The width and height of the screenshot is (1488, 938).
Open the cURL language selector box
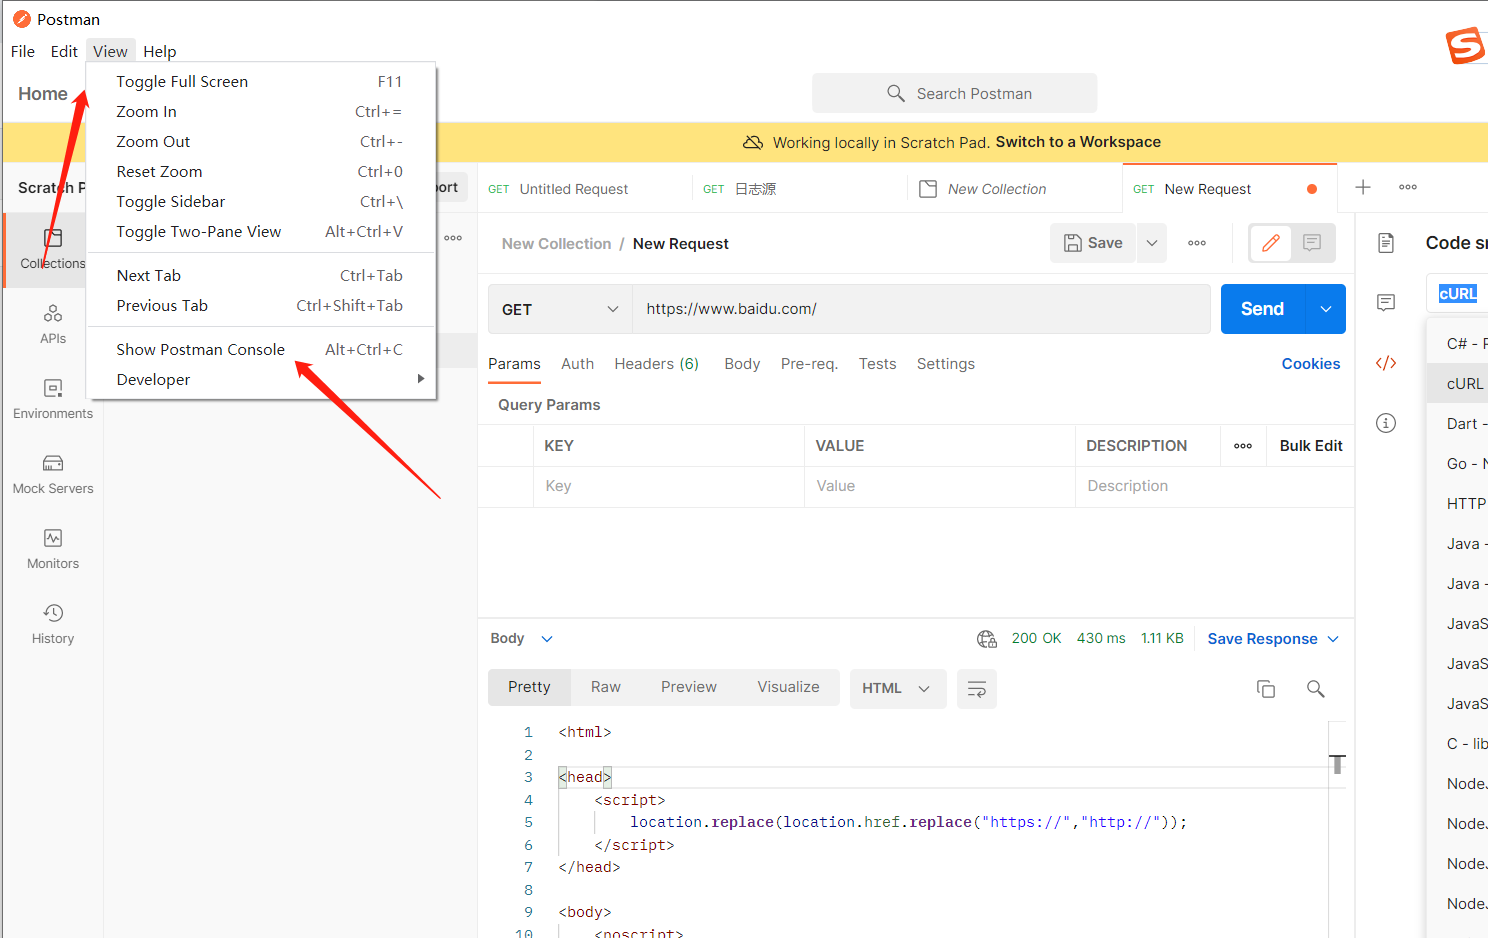[1458, 294]
